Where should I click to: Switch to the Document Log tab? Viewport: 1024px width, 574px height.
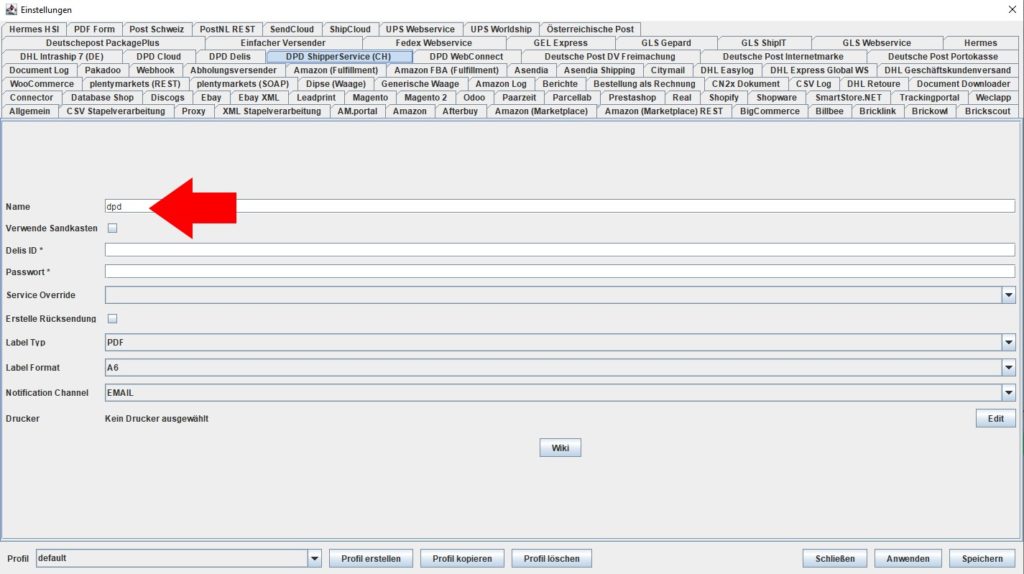[39, 71]
